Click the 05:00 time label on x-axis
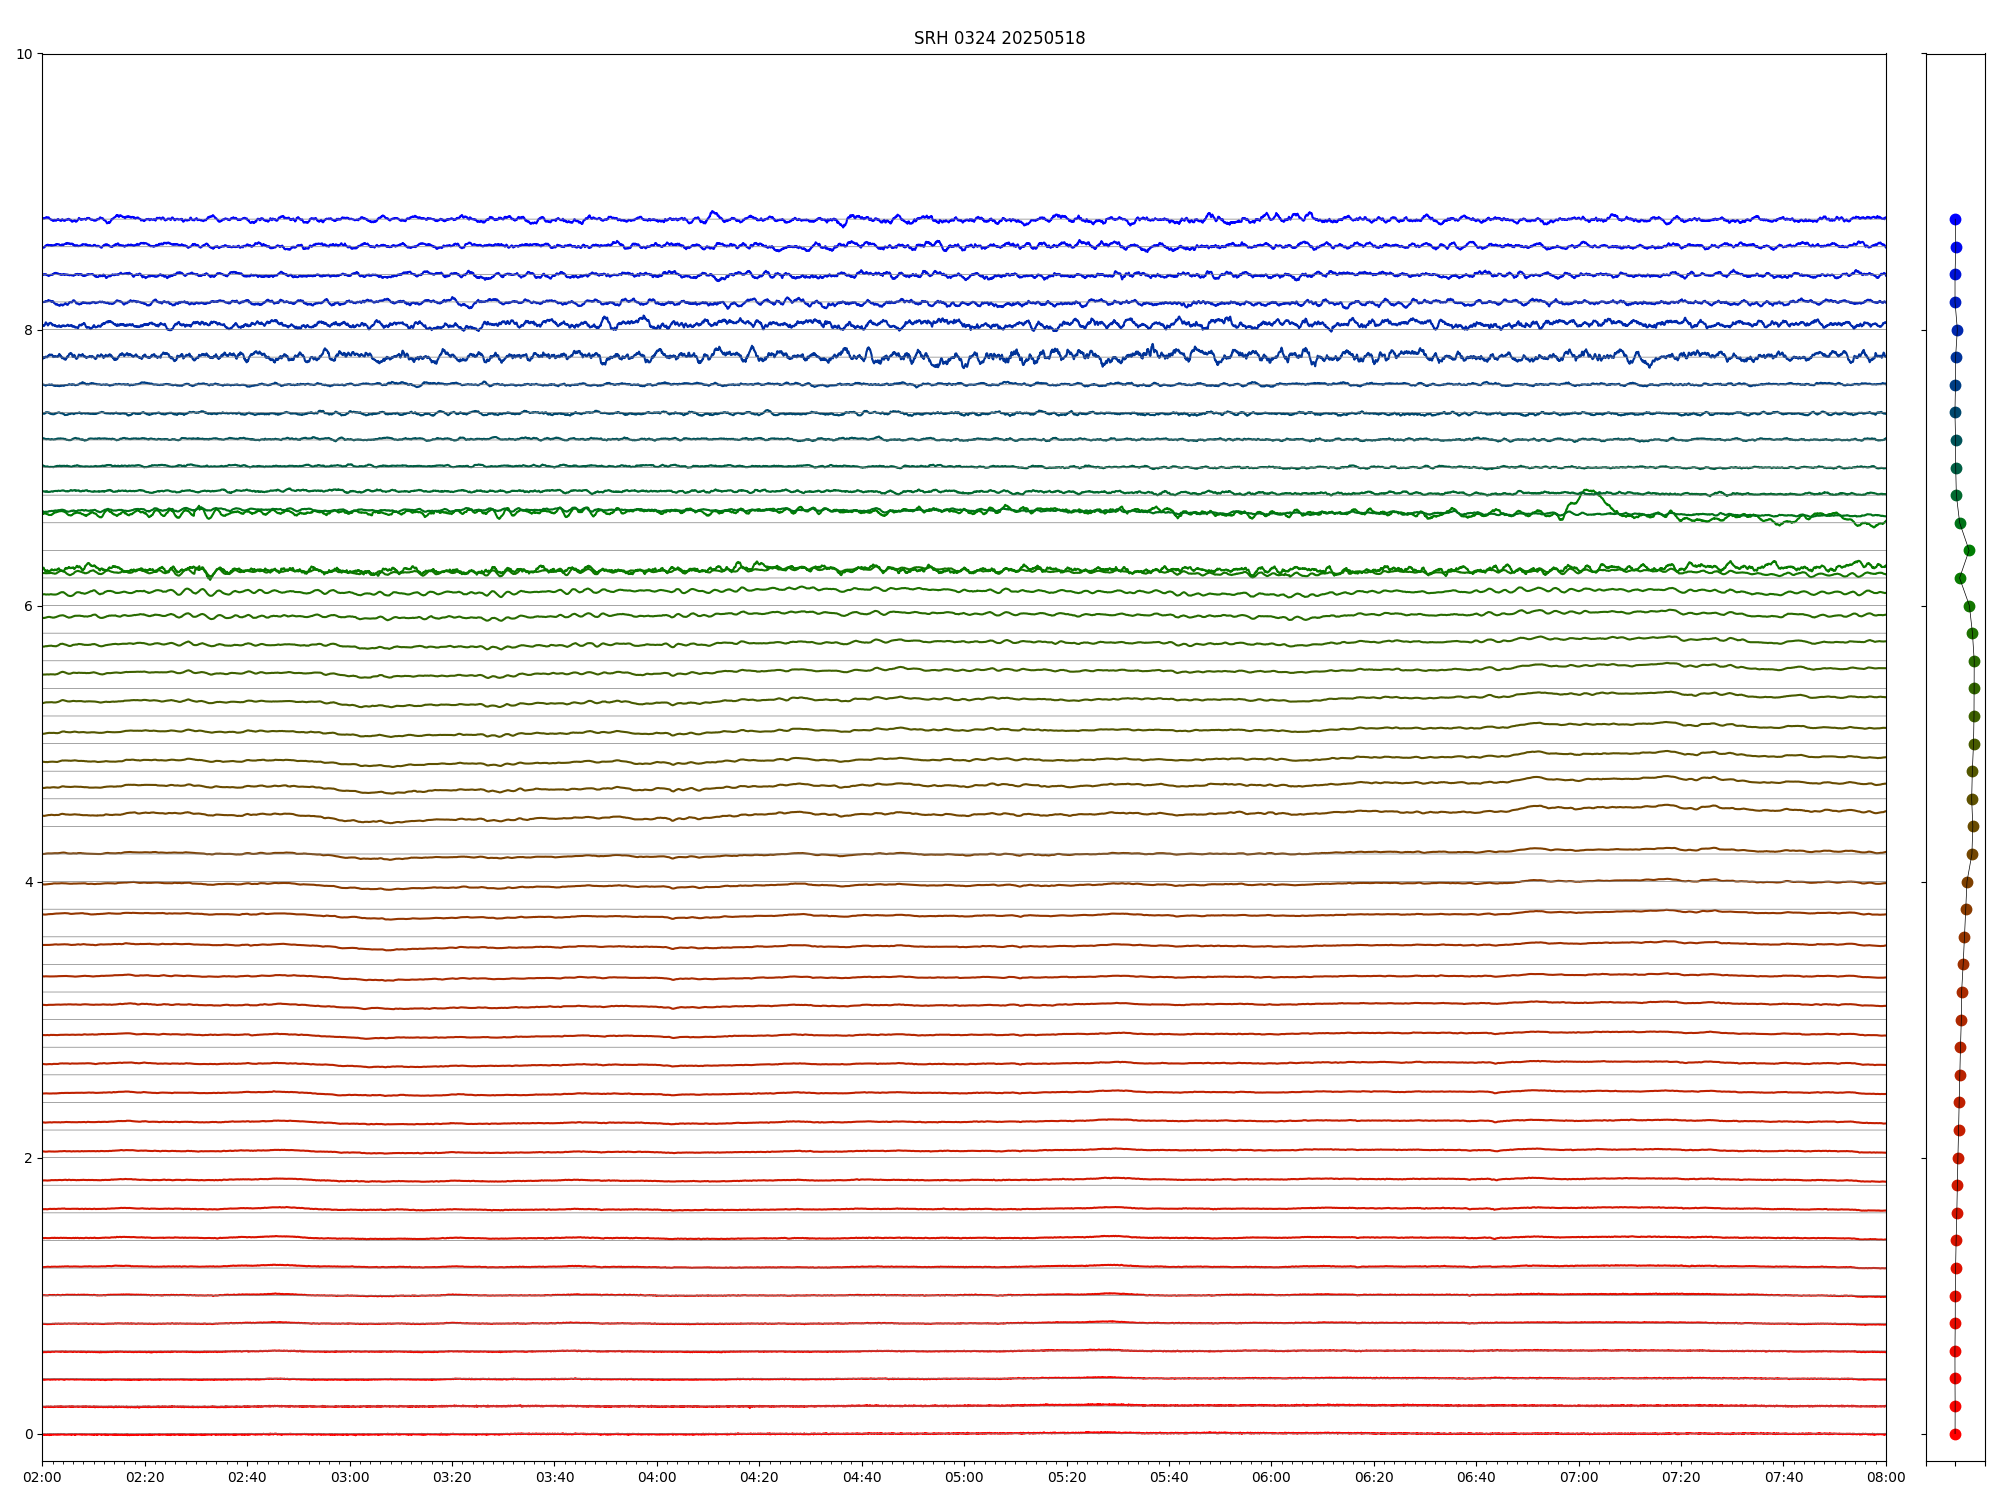Image resolution: width=2000 pixels, height=1500 pixels. [964, 1477]
